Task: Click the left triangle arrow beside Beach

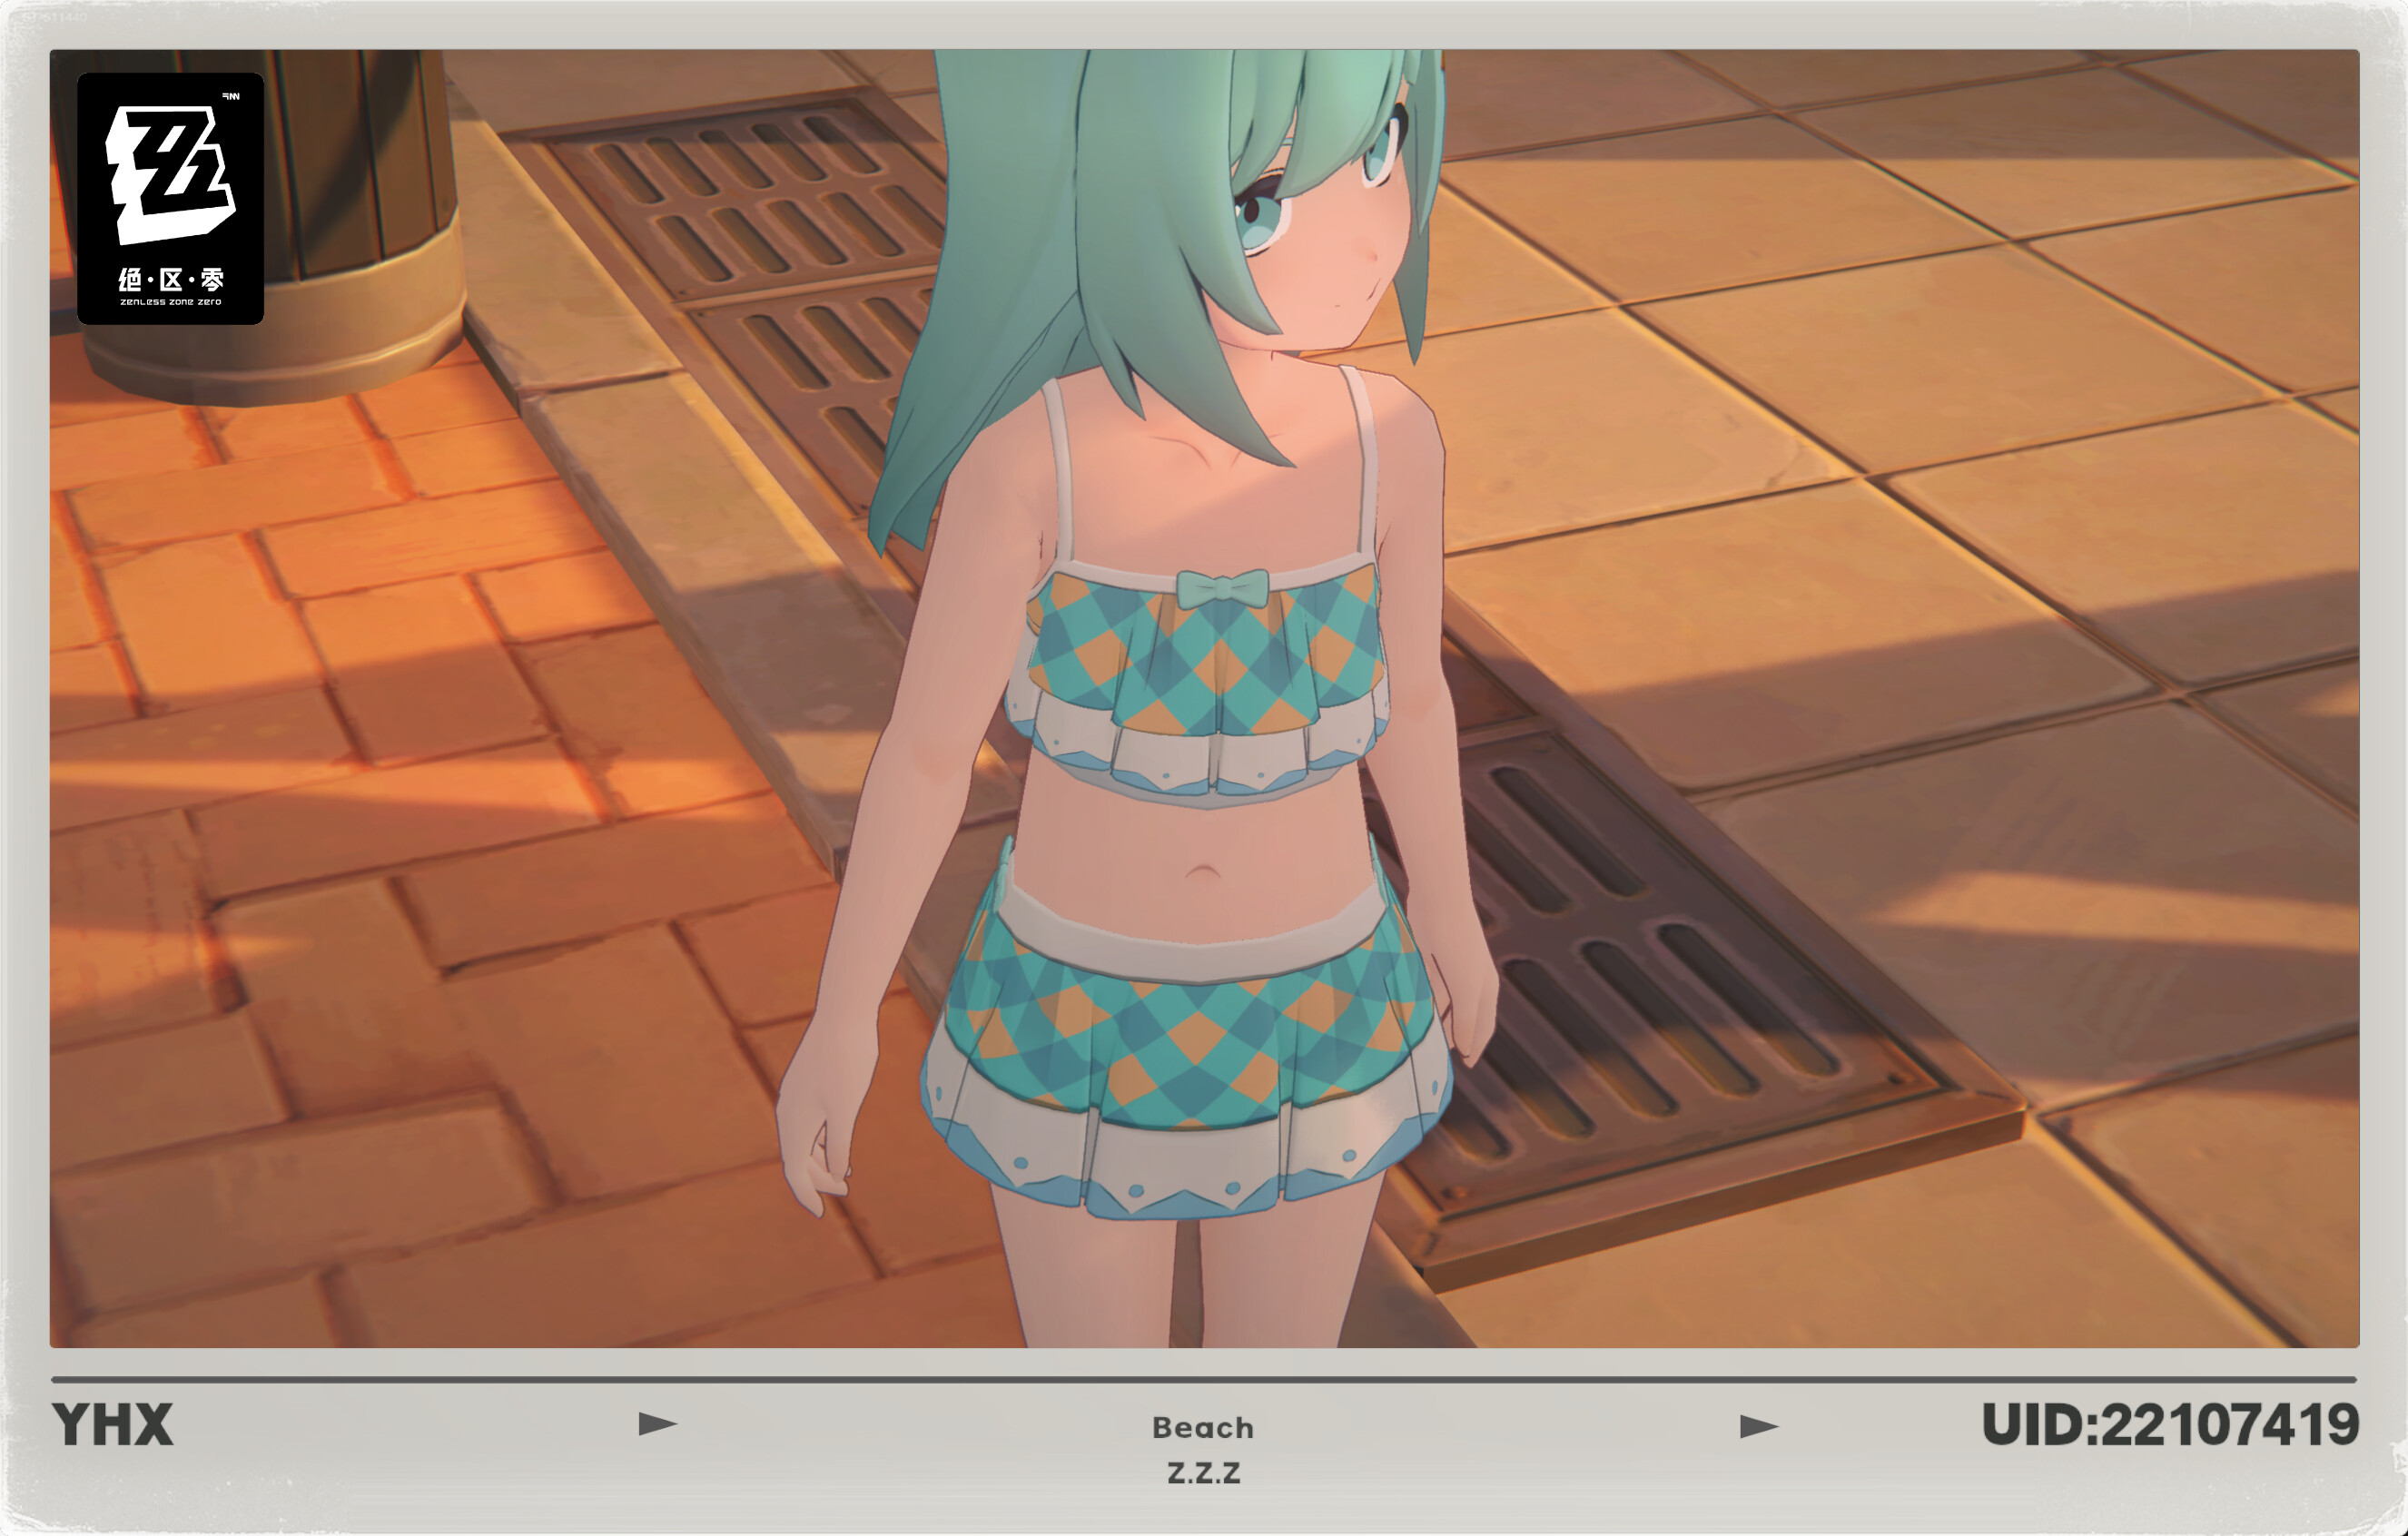Action: tap(657, 1423)
